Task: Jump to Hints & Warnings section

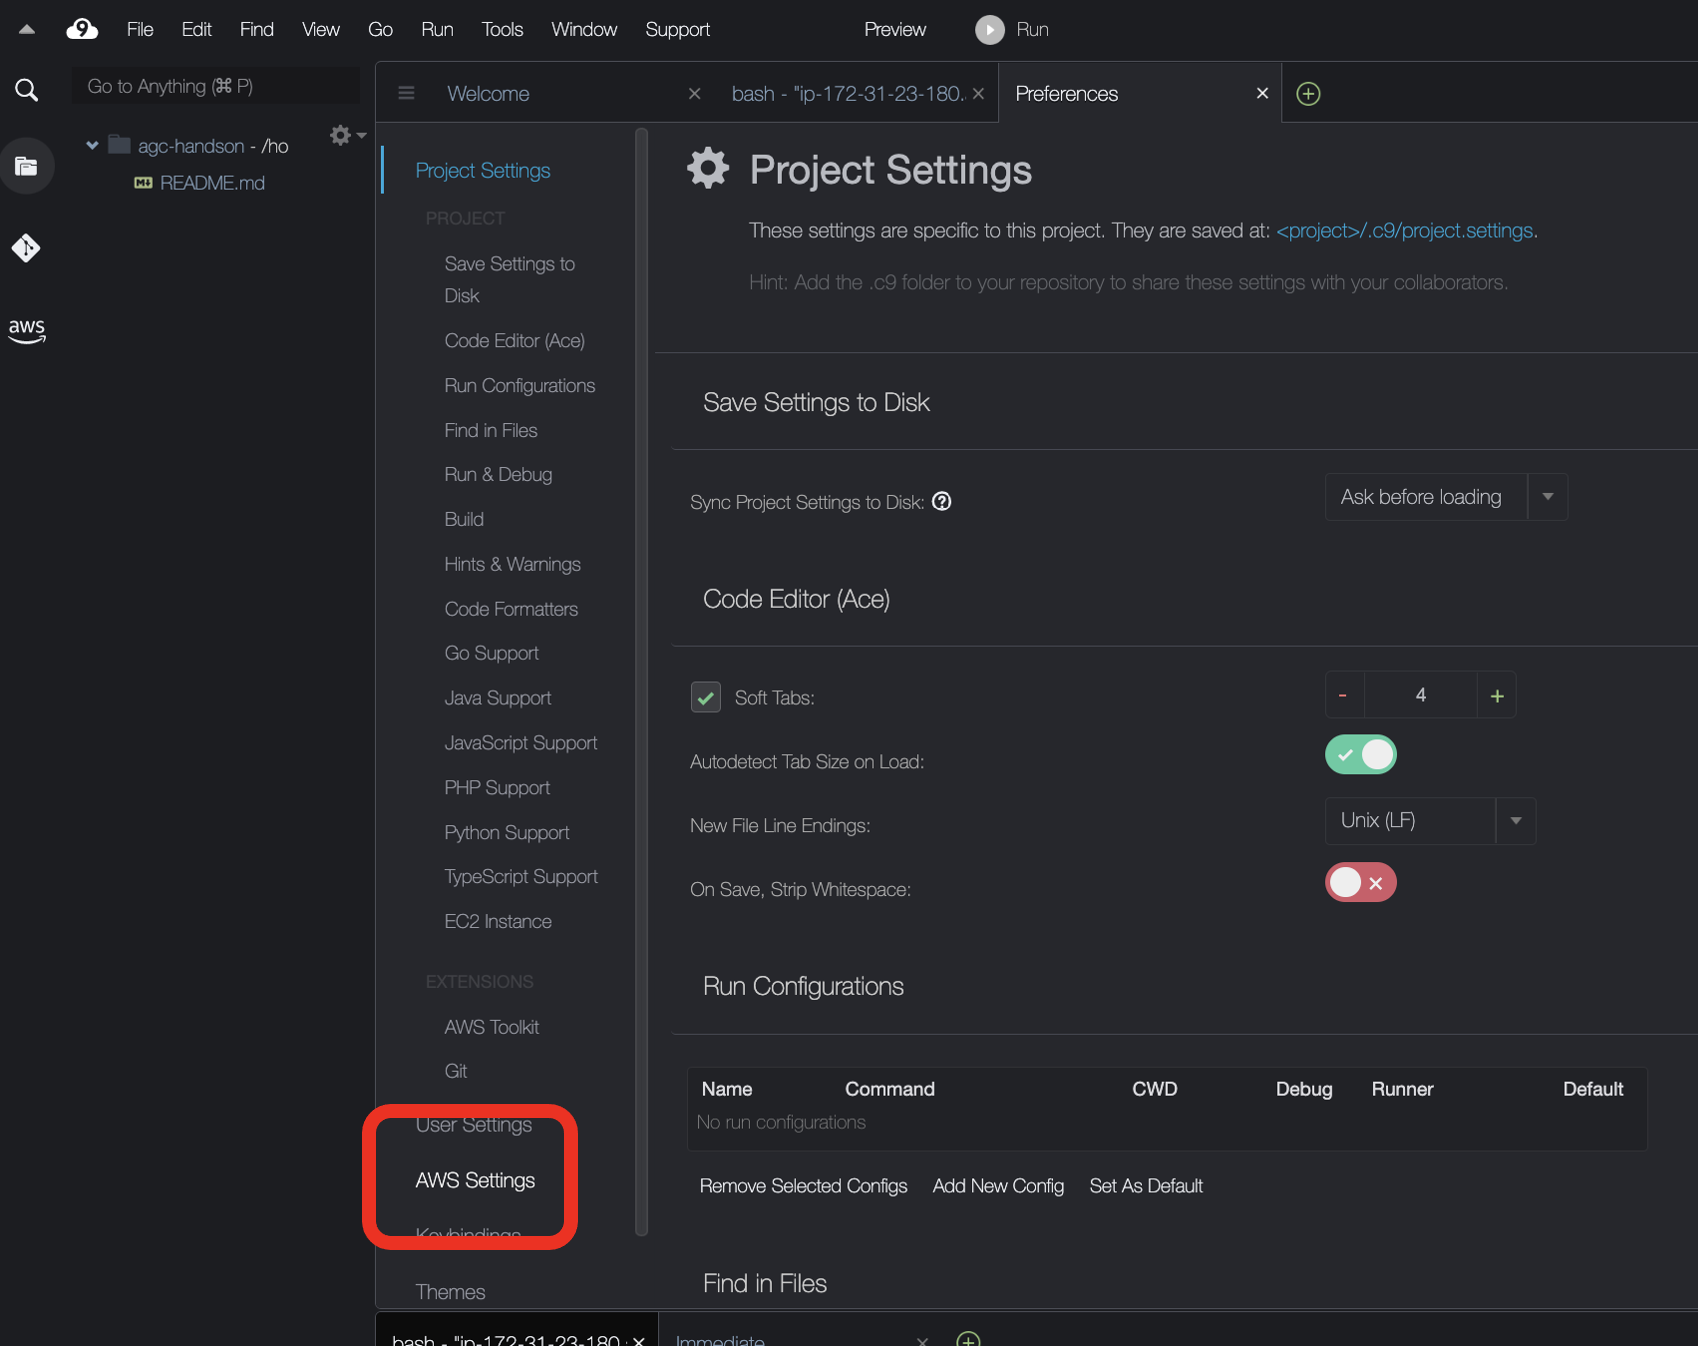Action: 512,564
